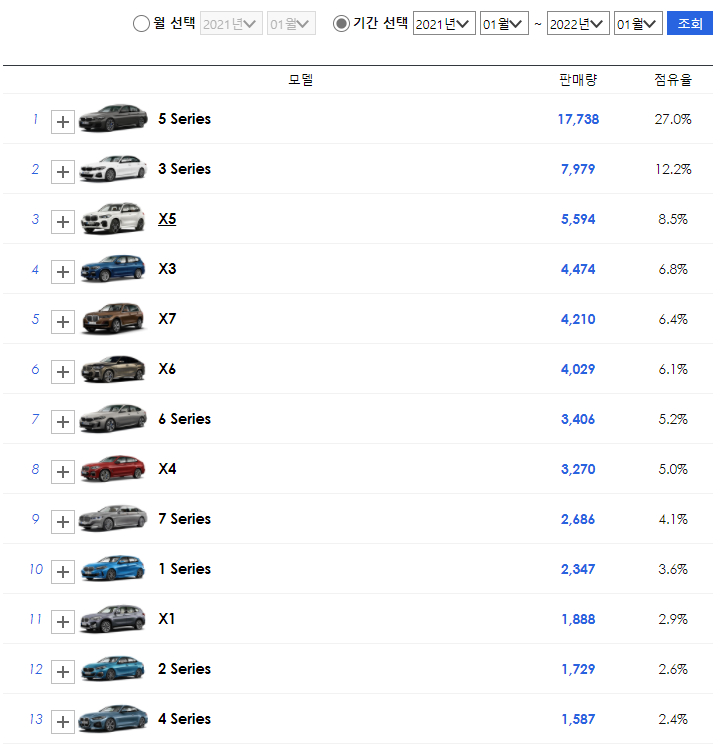
Task: Click the gray X1 car thumbnail
Action: point(113,618)
